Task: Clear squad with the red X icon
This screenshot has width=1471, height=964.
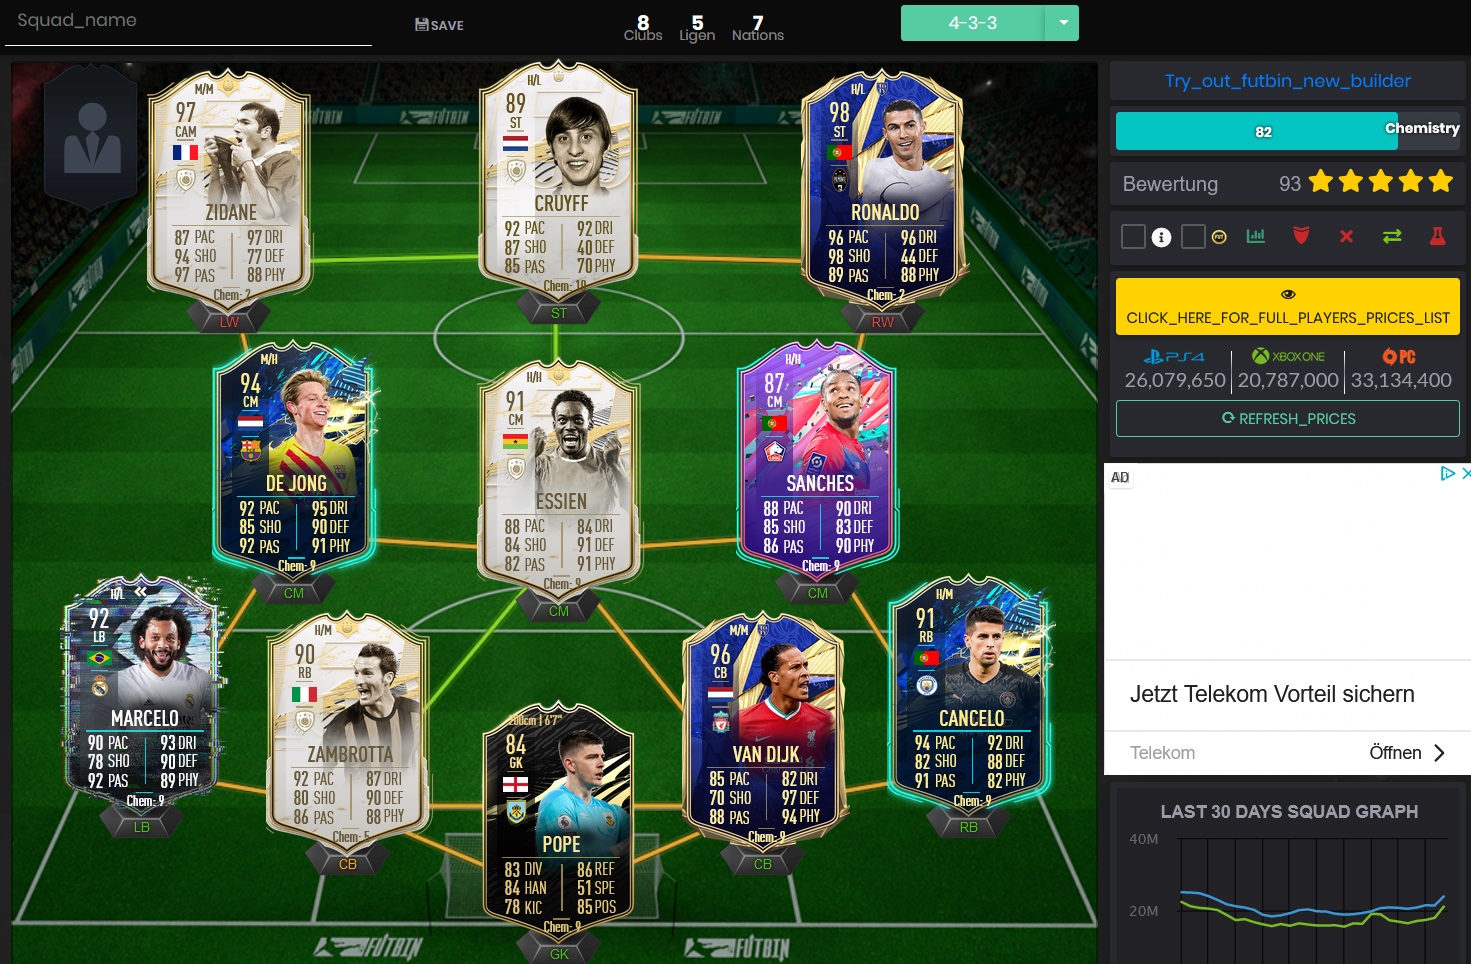Action: pos(1346,236)
